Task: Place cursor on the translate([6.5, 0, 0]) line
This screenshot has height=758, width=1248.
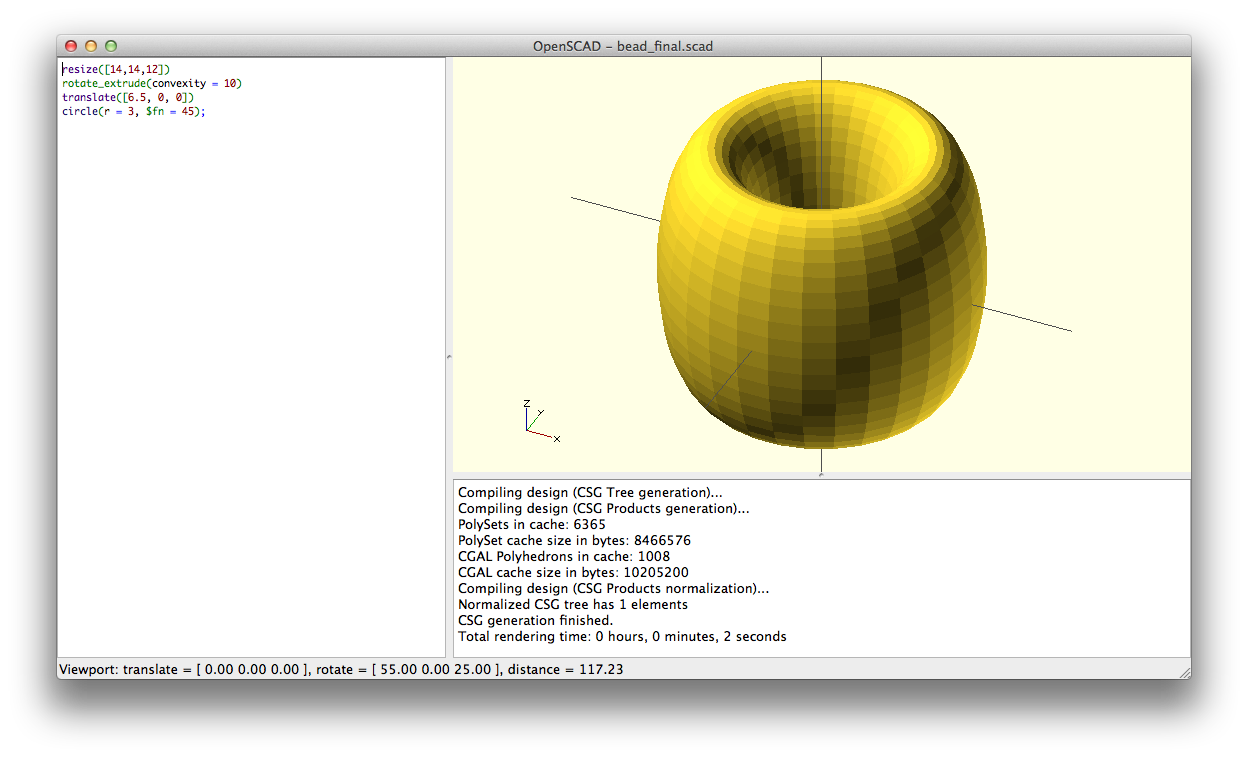Action: 127,97
